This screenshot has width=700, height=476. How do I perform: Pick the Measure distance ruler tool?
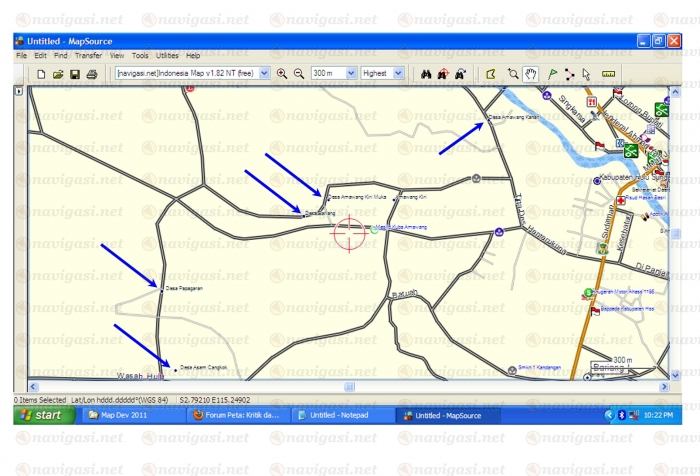coord(609,74)
